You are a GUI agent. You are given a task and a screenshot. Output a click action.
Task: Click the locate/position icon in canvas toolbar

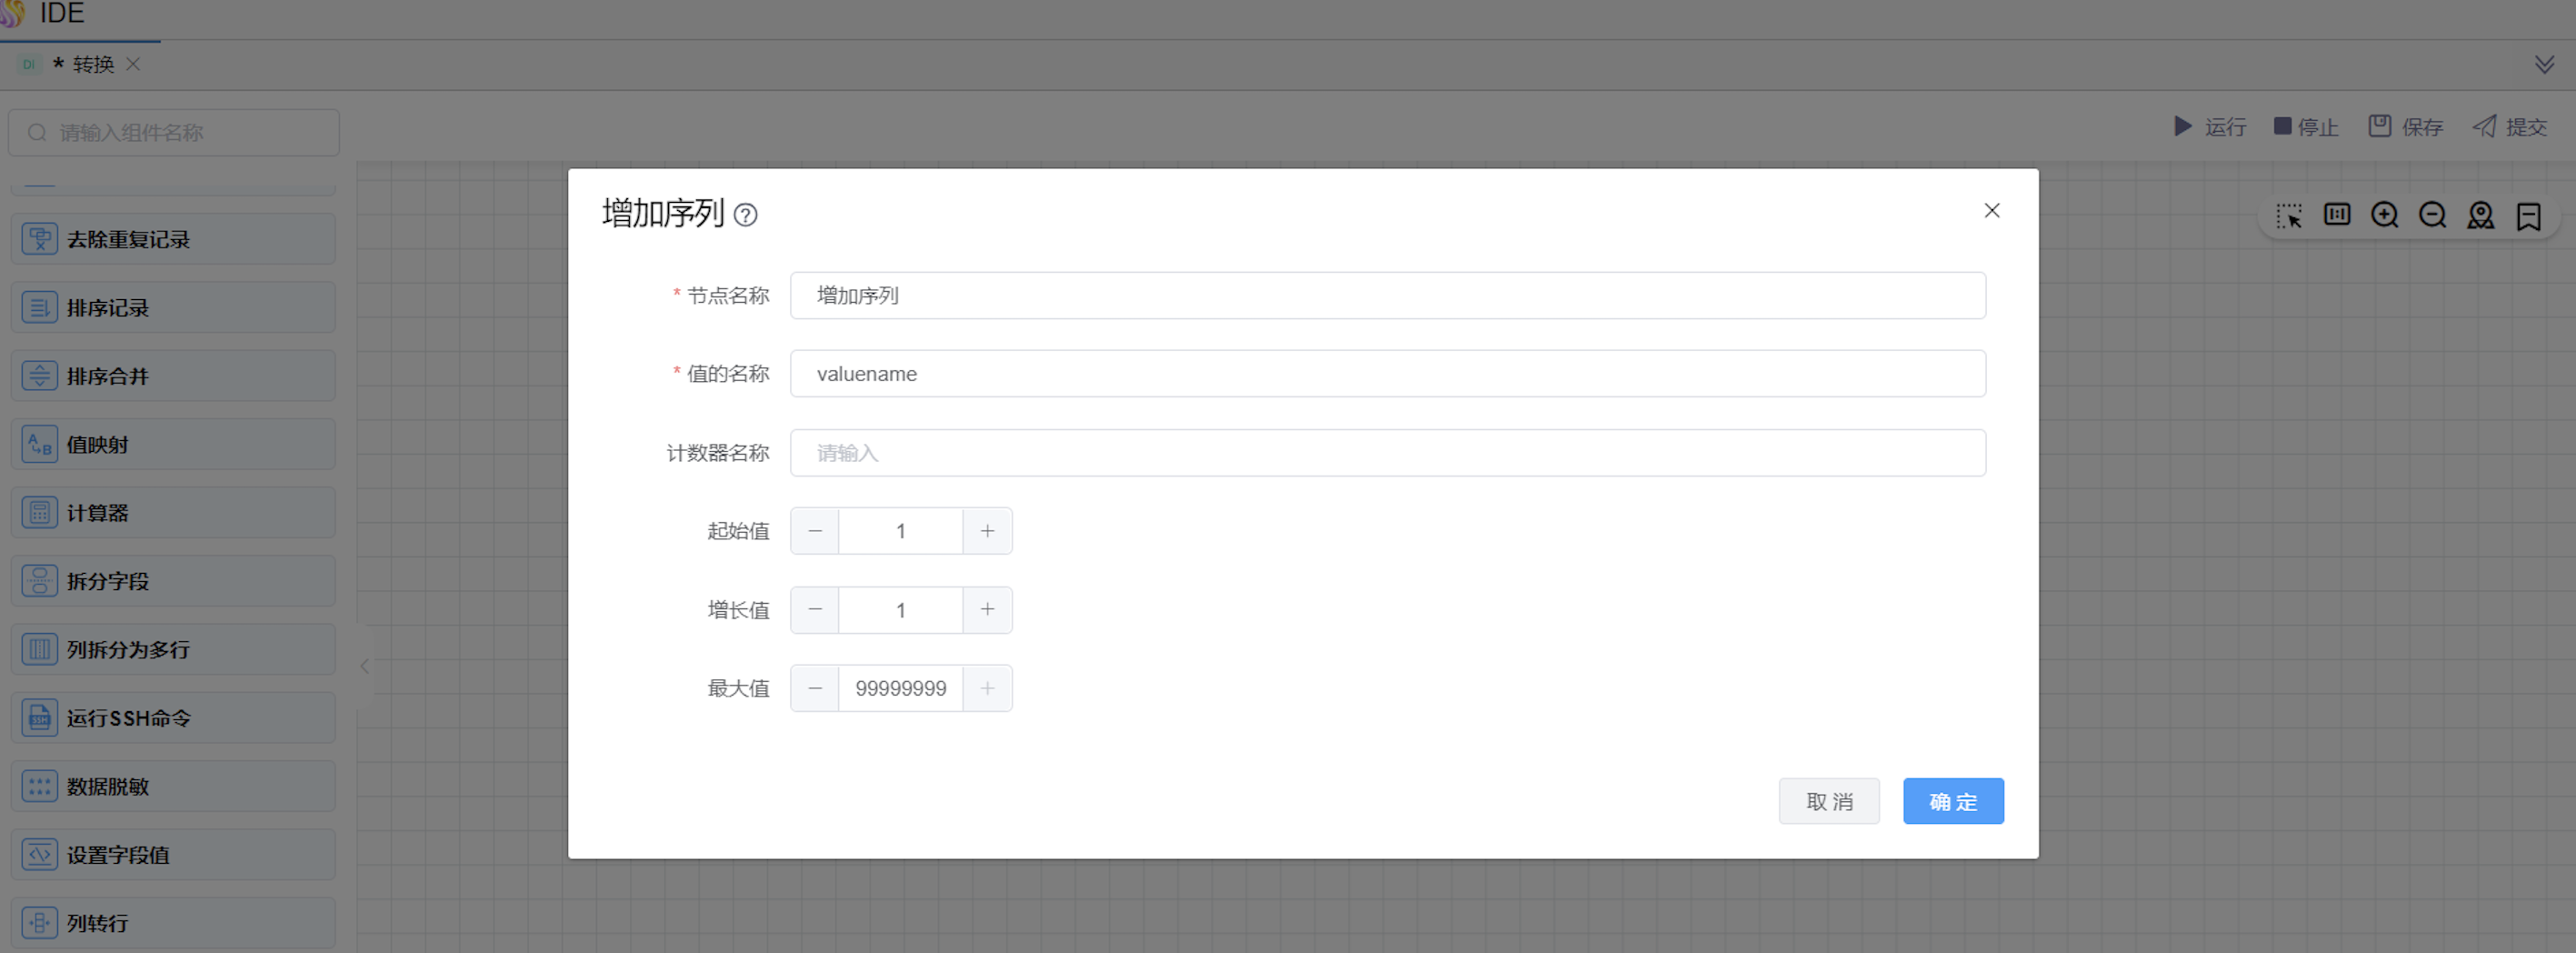coord(2480,216)
